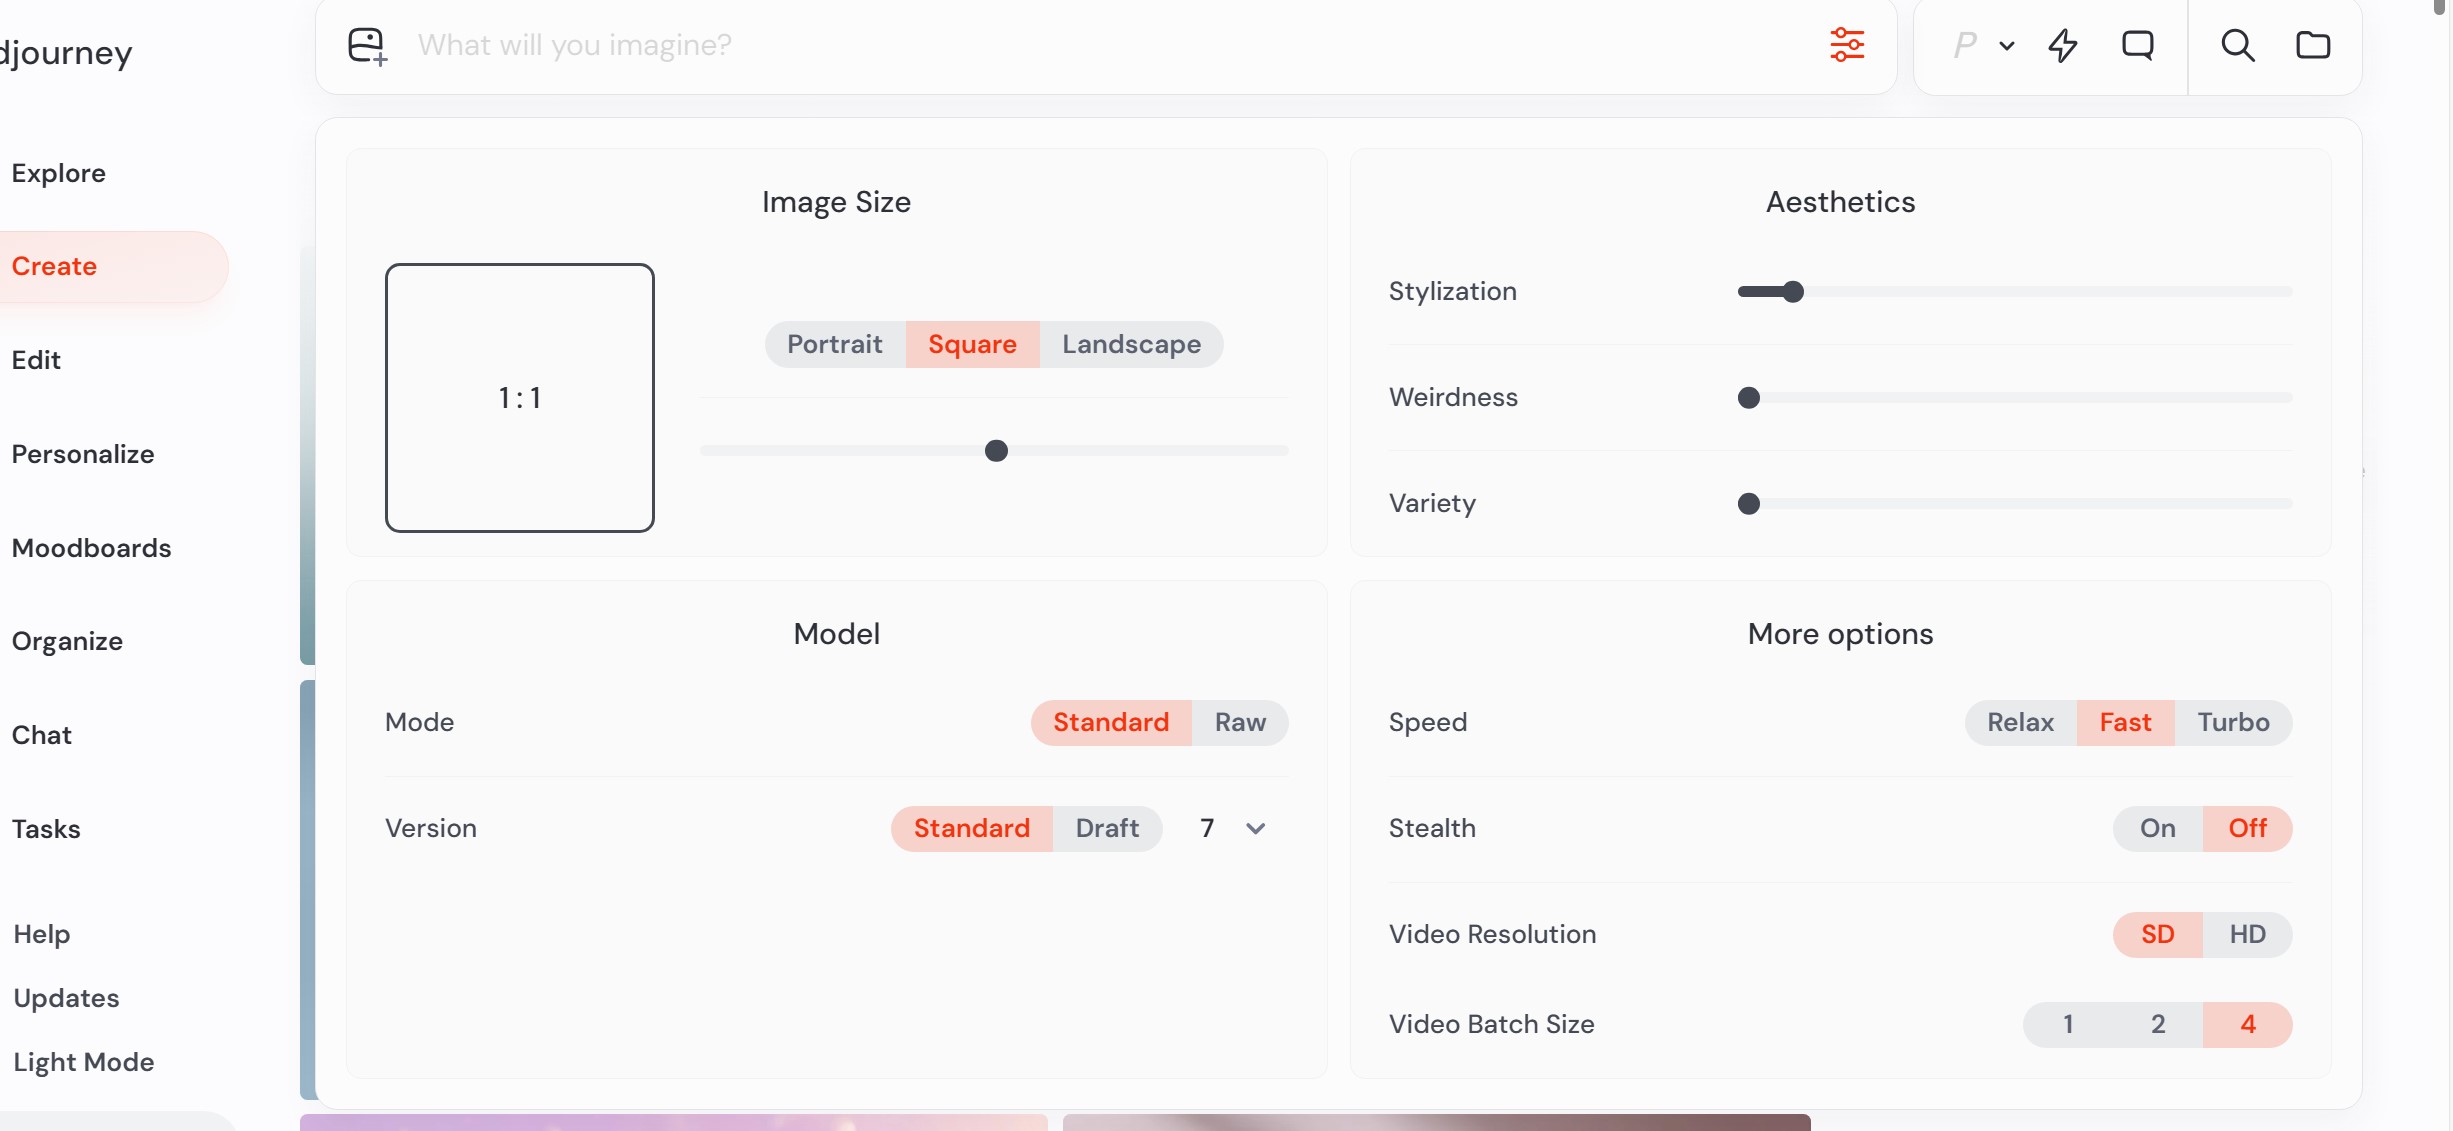The height and width of the screenshot is (1131, 2453).
Task: Click the add image to prompt icon
Action: (366, 46)
